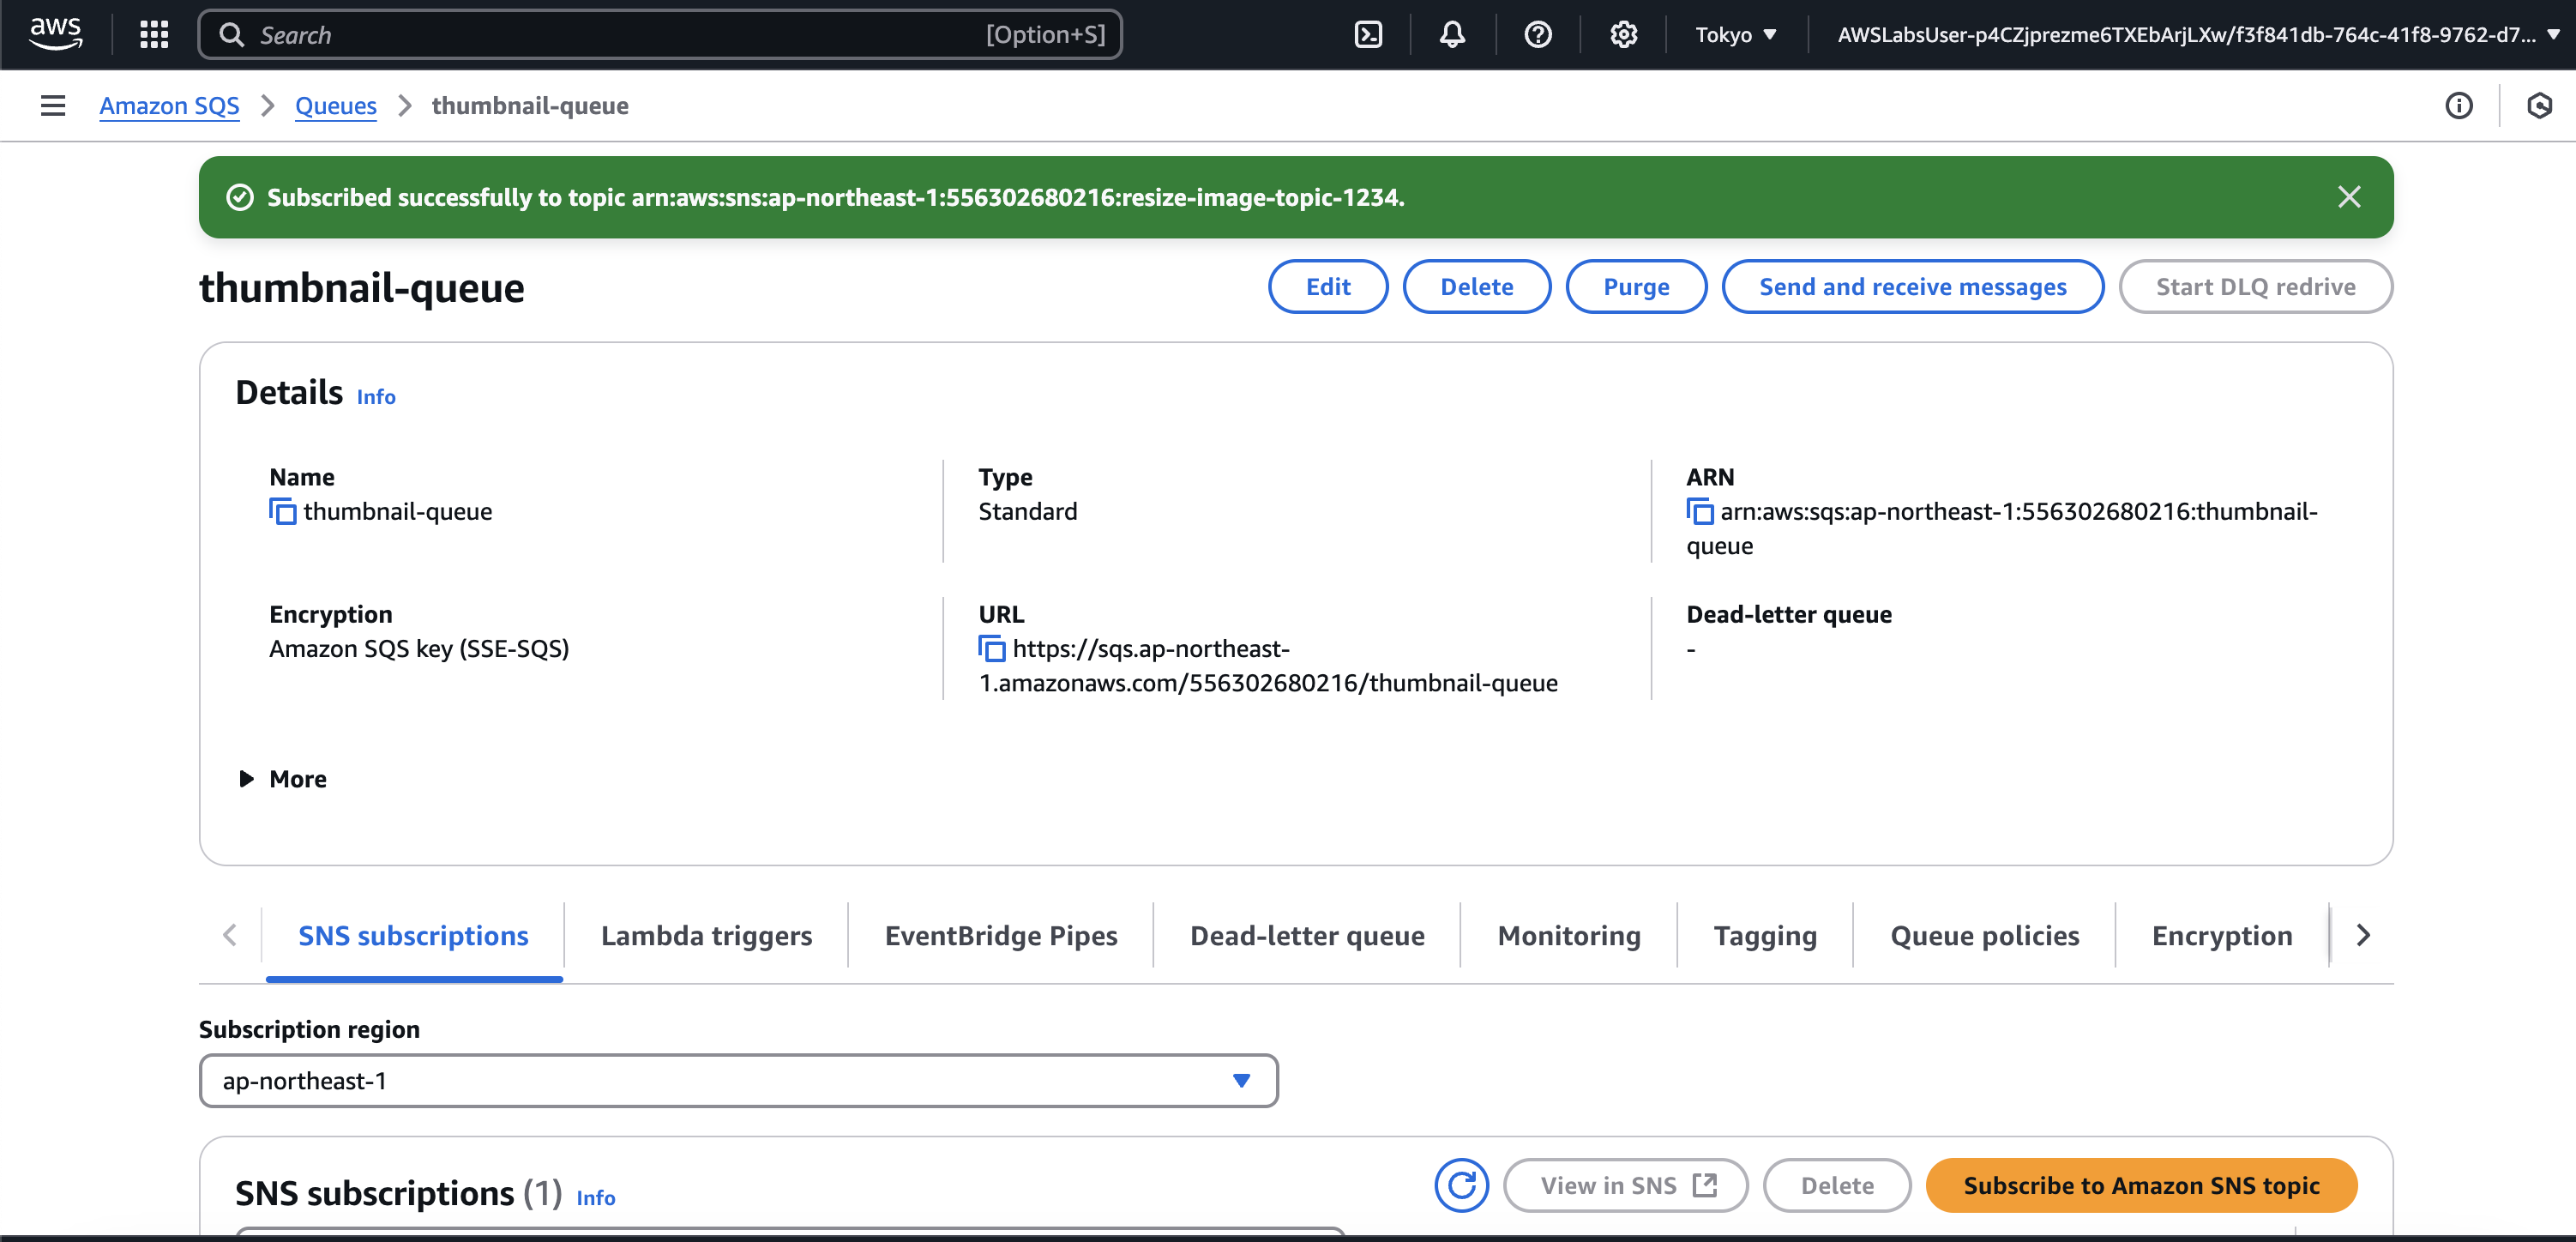The height and width of the screenshot is (1242, 2576).
Task: Open the Subscription region dropdown
Action: (x=739, y=1081)
